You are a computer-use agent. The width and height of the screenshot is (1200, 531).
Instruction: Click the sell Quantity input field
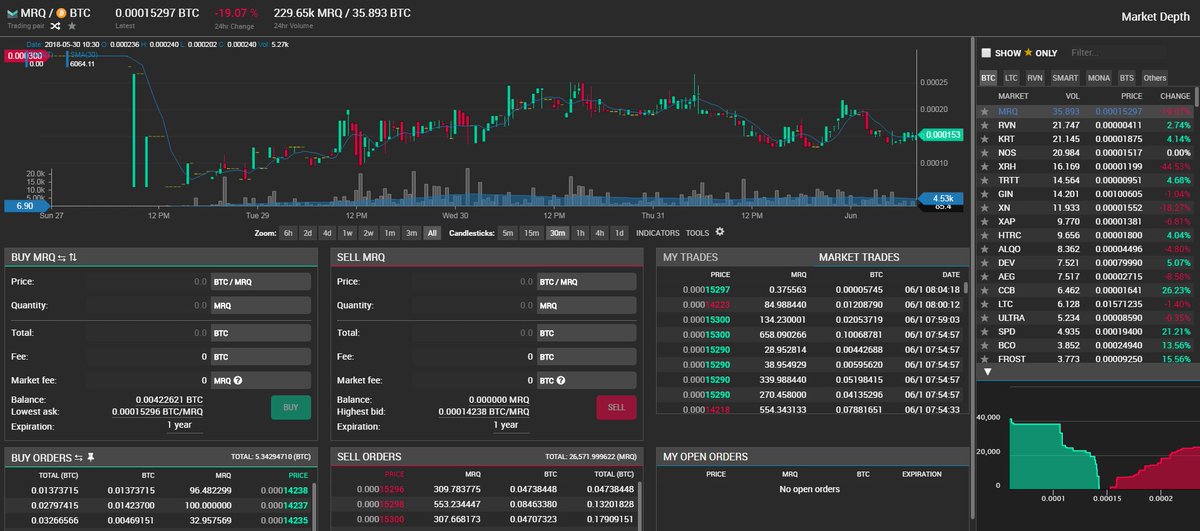tap(474, 305)
